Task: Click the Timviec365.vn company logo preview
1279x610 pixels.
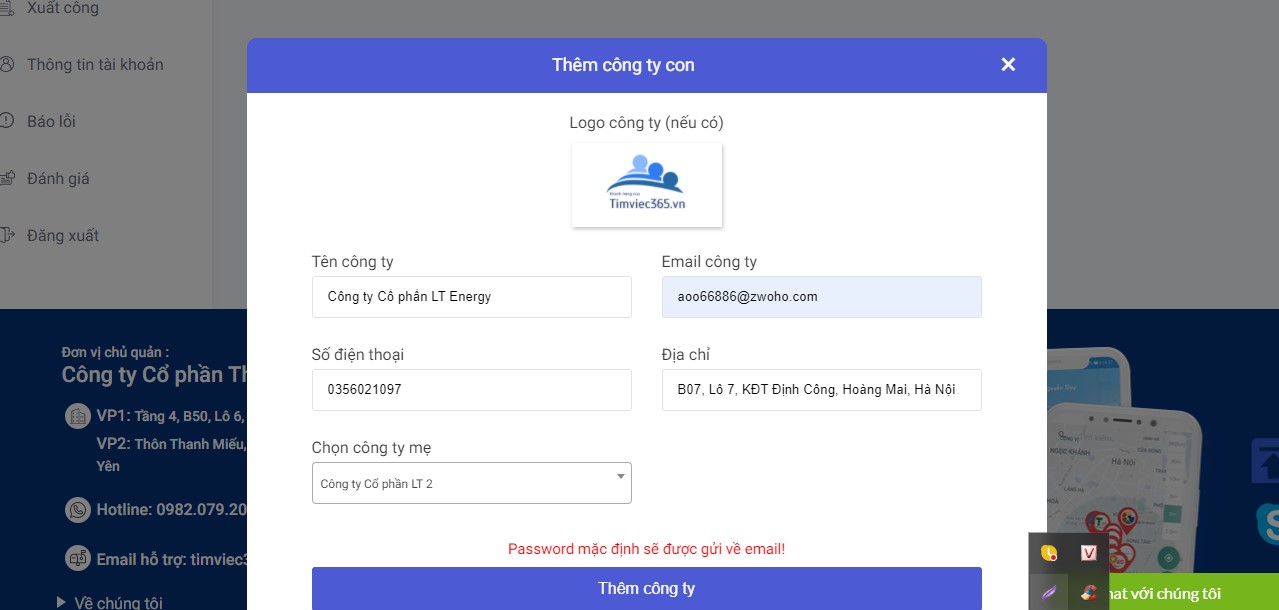Action: click(x=646, y=184)
